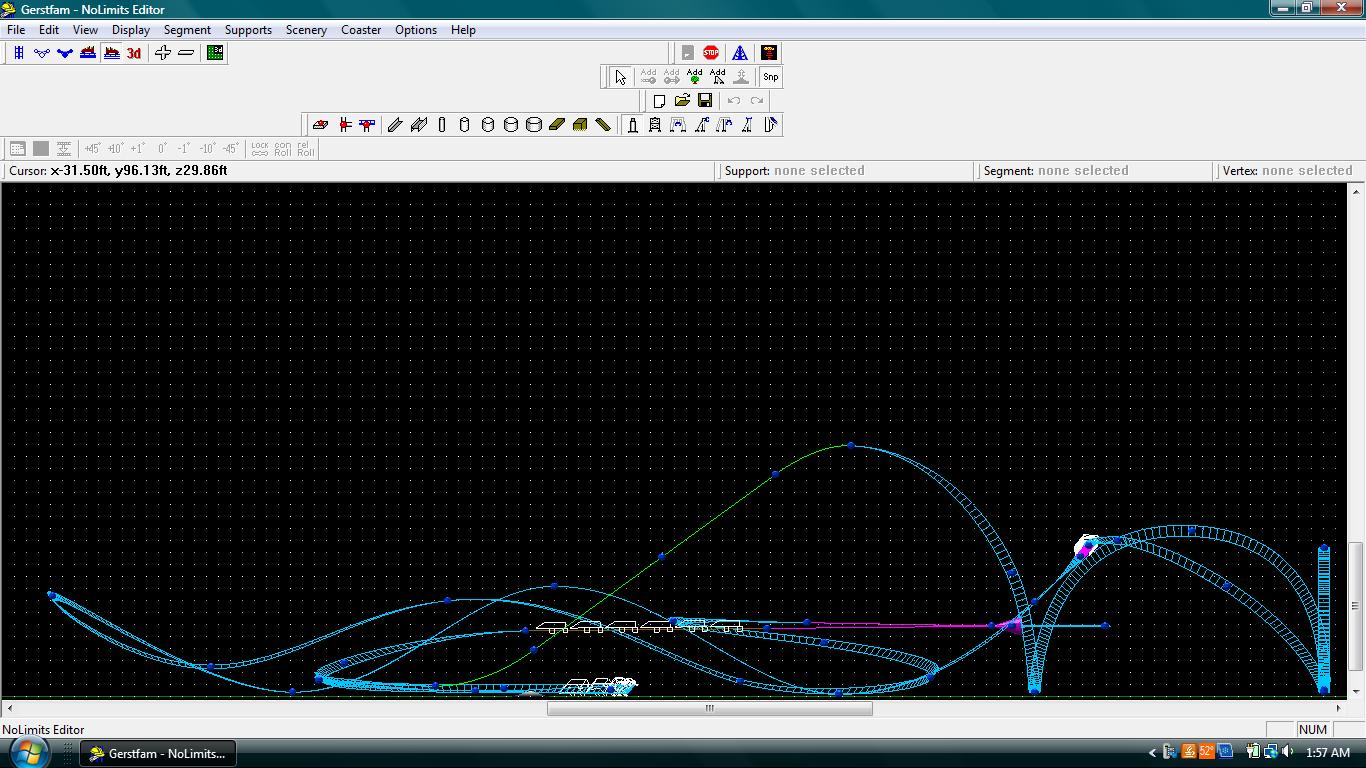1366x768 pixels.
Task: Open the Display menu
Action: (x=130, y=30)
